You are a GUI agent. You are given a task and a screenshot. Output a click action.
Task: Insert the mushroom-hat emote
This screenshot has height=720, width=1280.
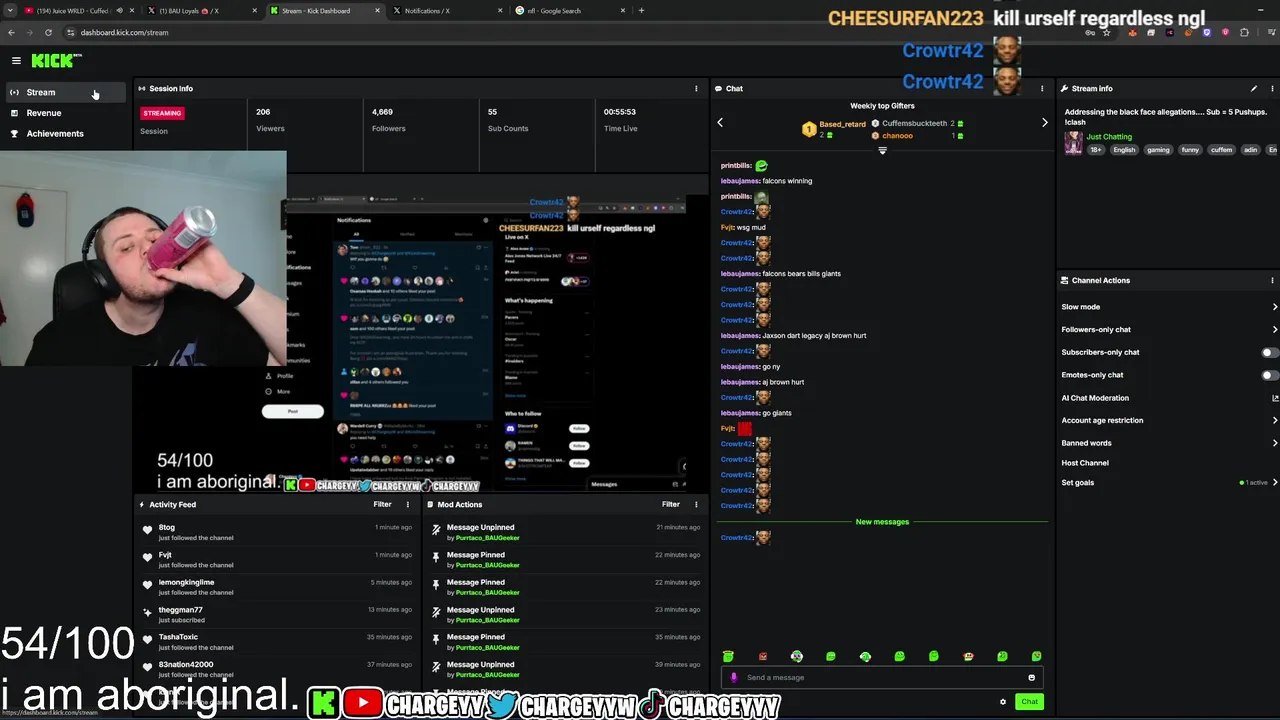point(968,657)
